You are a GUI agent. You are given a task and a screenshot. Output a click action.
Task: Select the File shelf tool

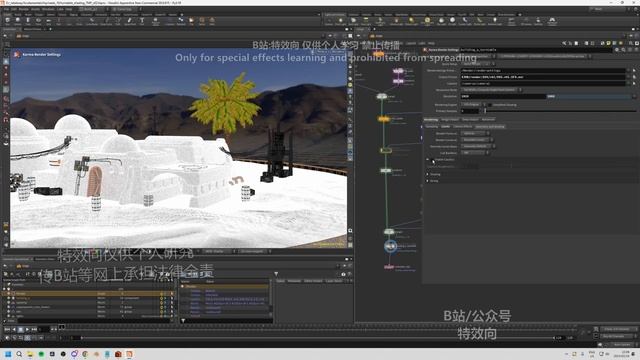(191, 21)
